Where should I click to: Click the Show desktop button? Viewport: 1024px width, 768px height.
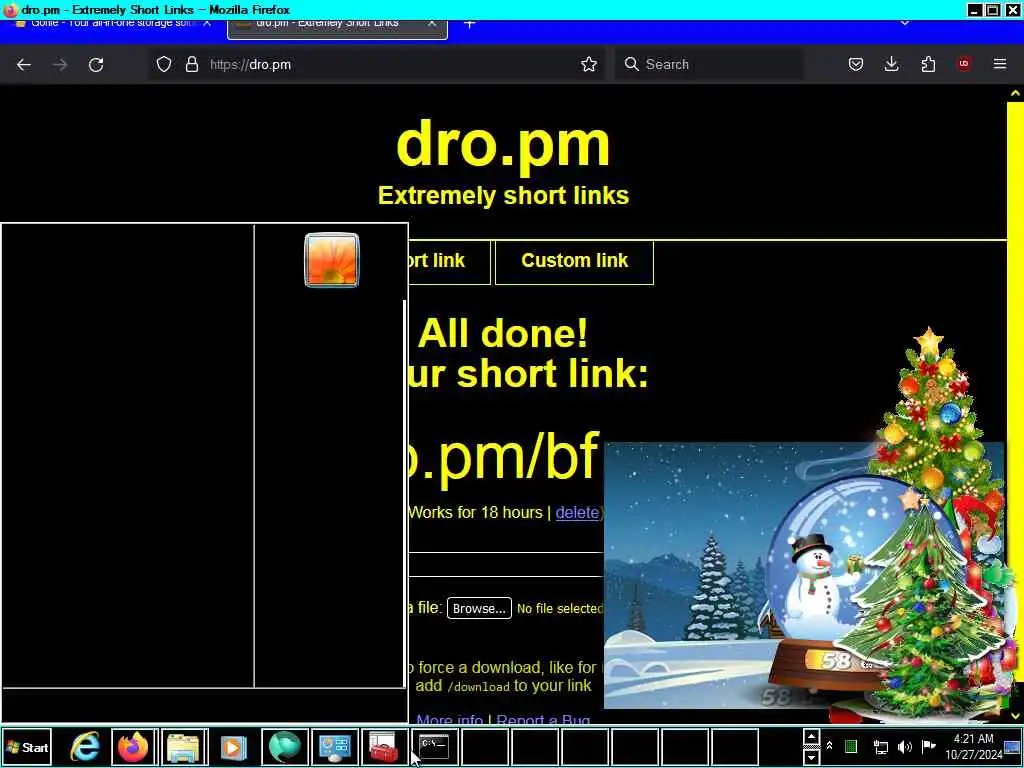[1013, 747]
